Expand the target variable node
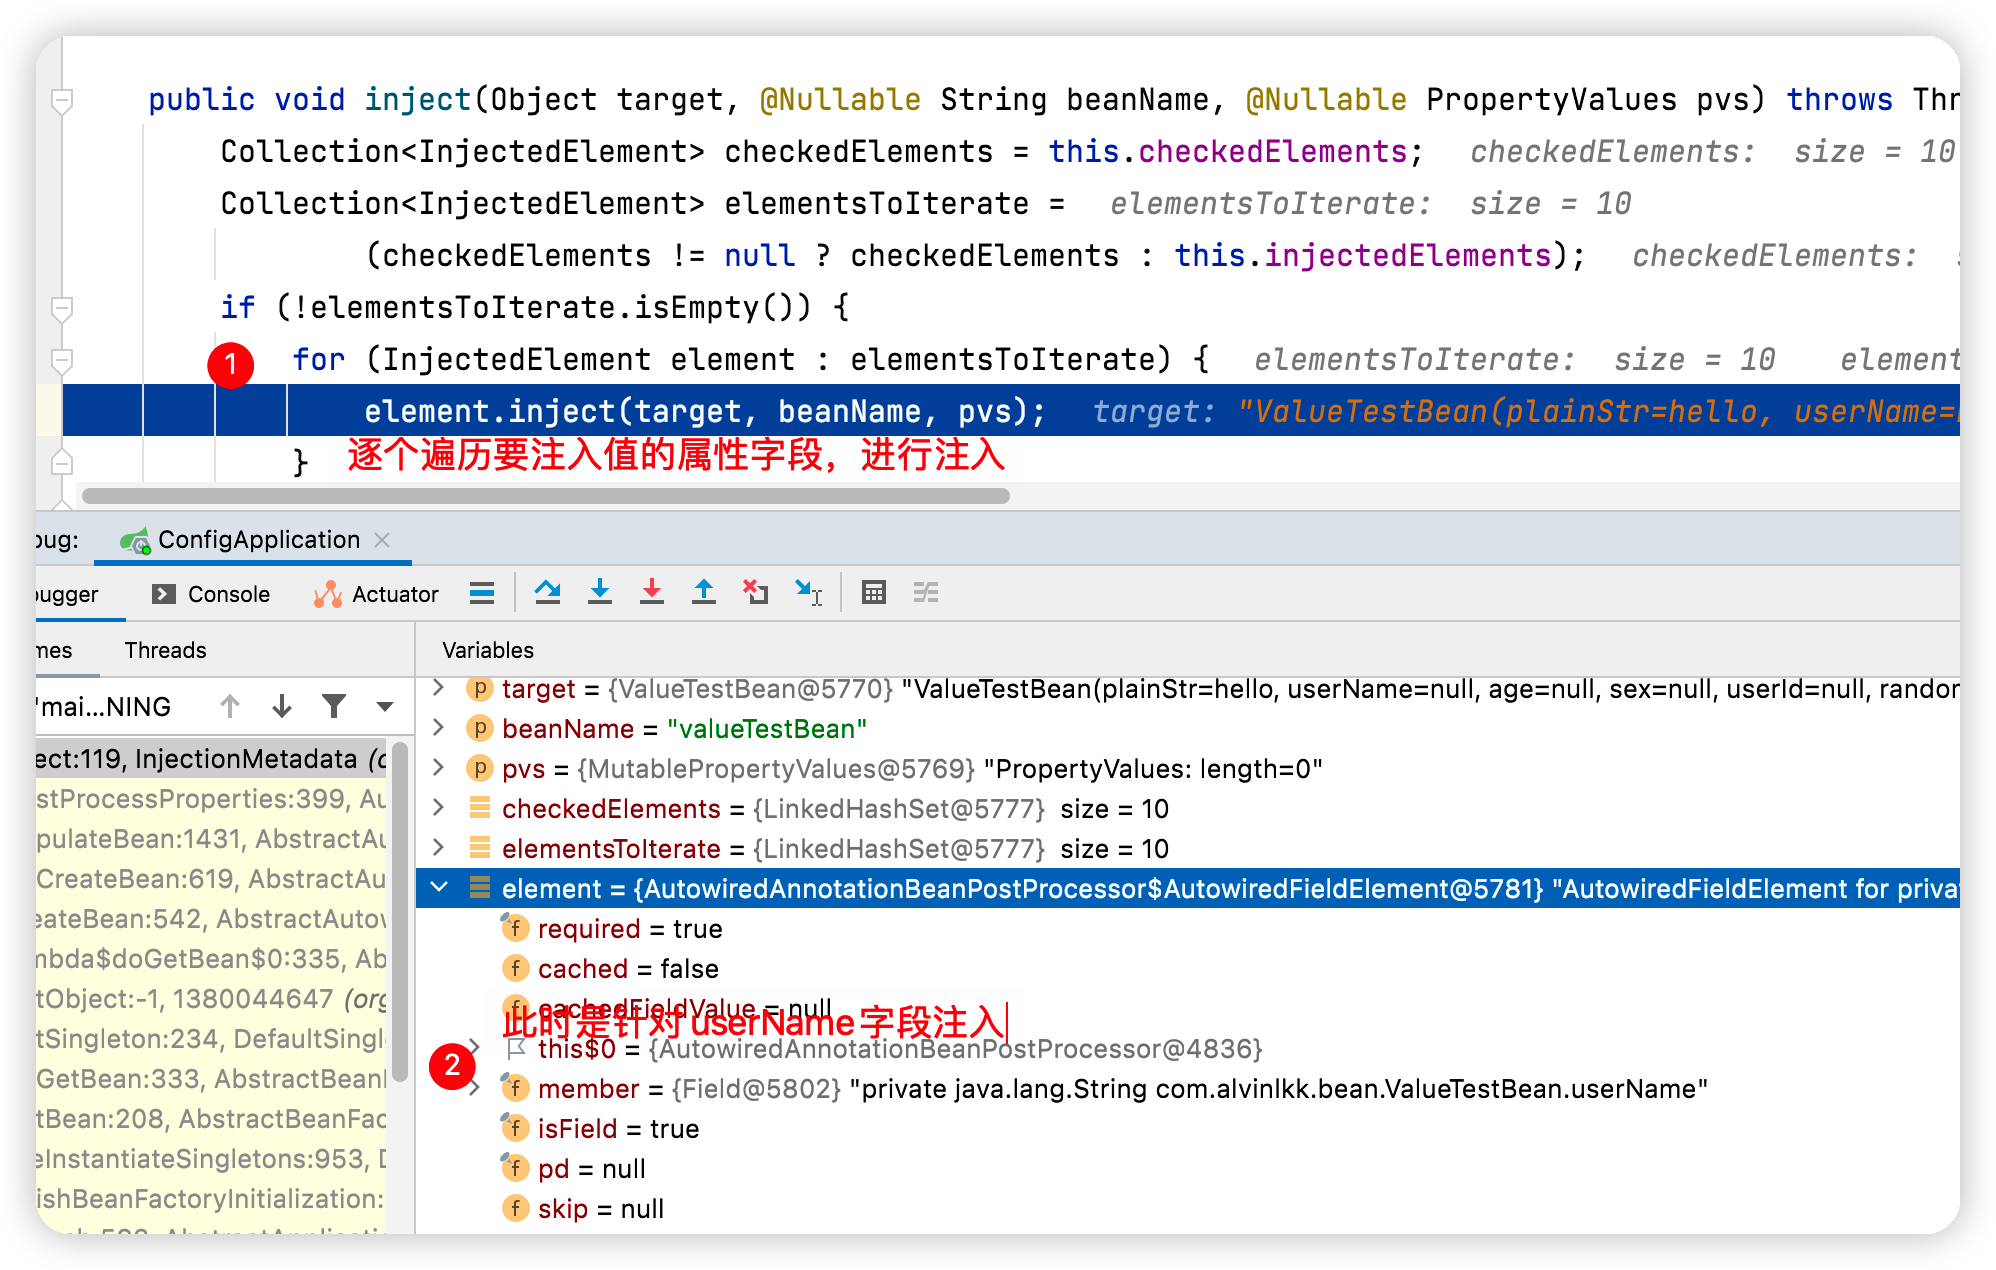This screenshot has width=1996, height=1270. pyautogui.click(x=438, y=688)
